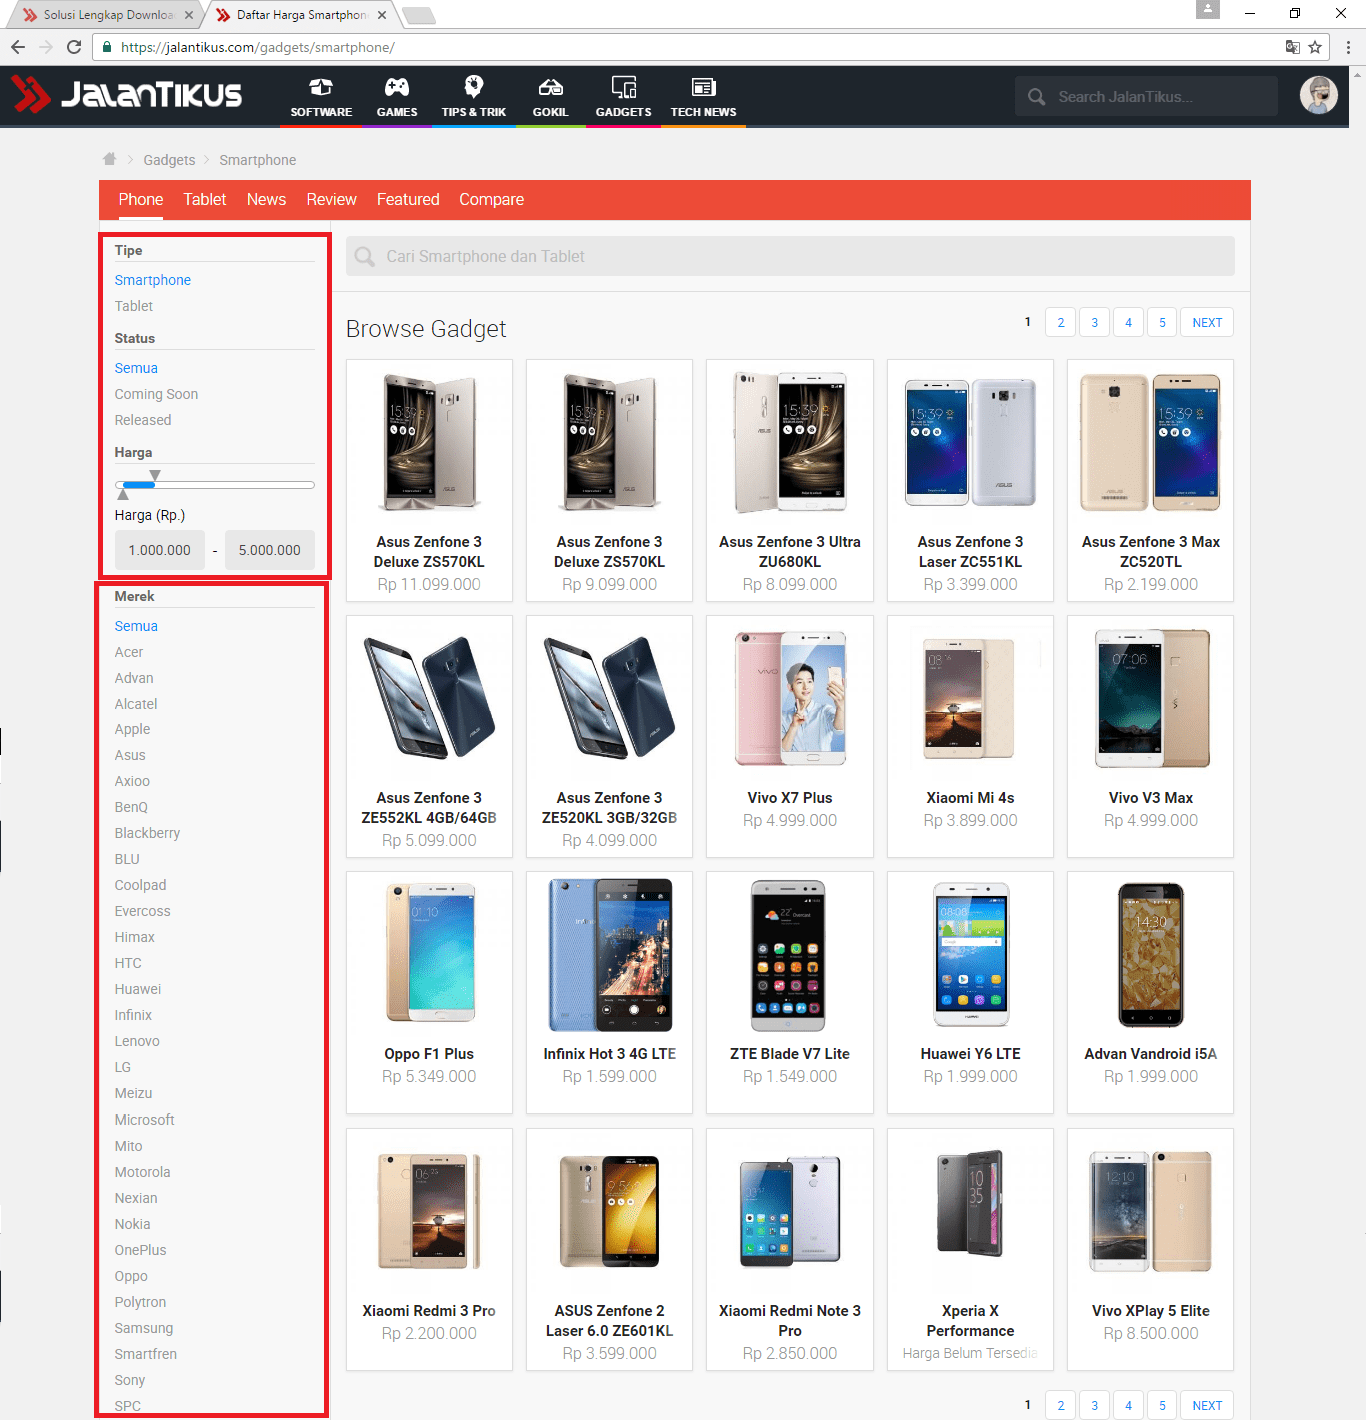Screen dimensions: 1366x1420
Task: Click the translate page icon
Action: [x=1292, y=47]
